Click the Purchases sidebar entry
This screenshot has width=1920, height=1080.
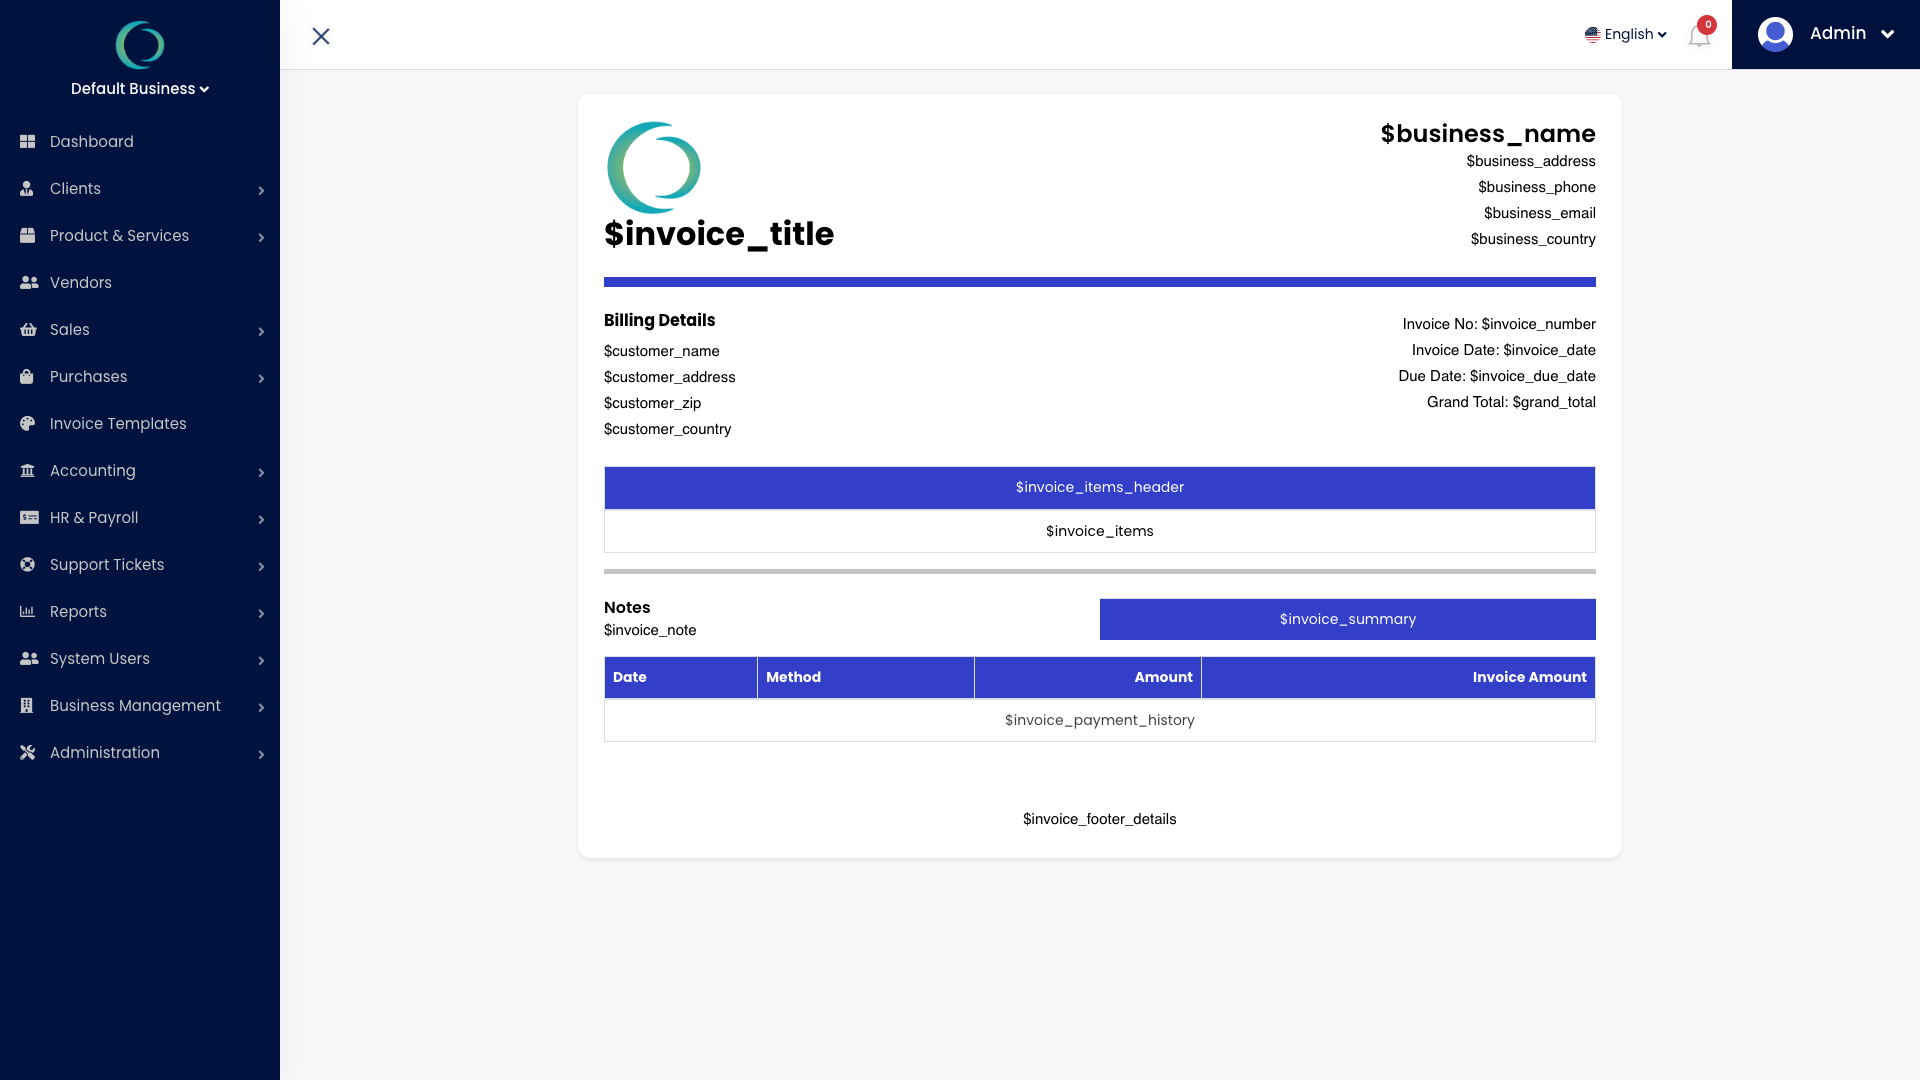(x=88, y=376)
